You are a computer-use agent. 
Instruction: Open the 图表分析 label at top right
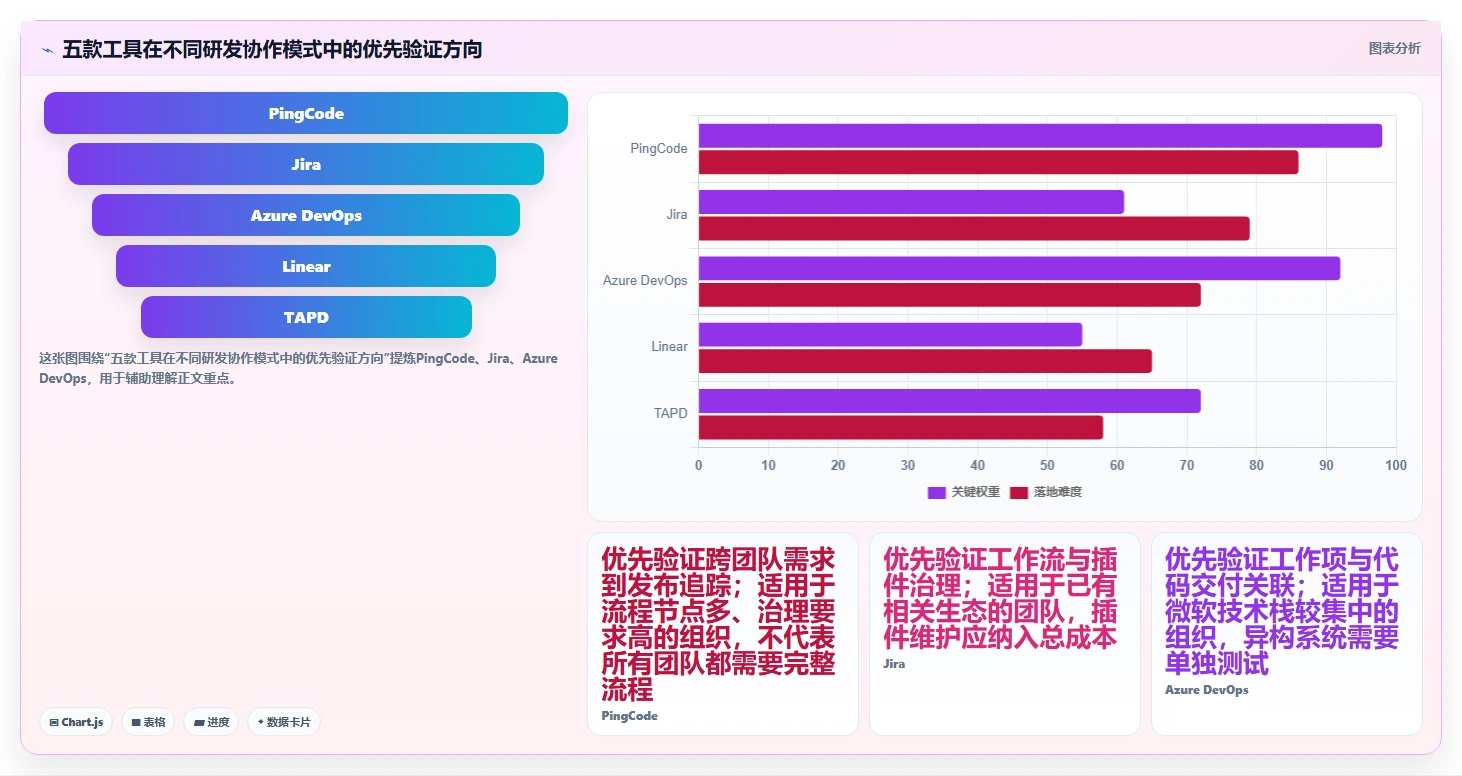(x=1394, y=49)
